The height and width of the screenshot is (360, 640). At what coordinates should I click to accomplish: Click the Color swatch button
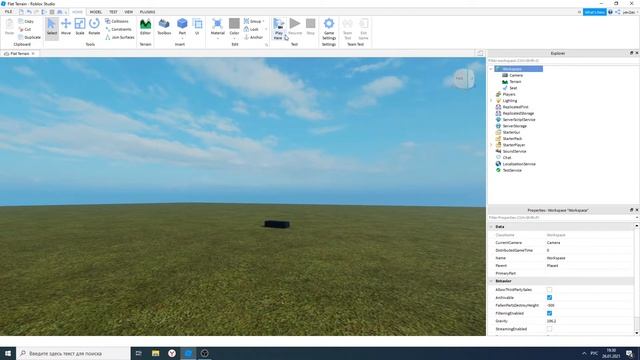(x=234, y=25)
